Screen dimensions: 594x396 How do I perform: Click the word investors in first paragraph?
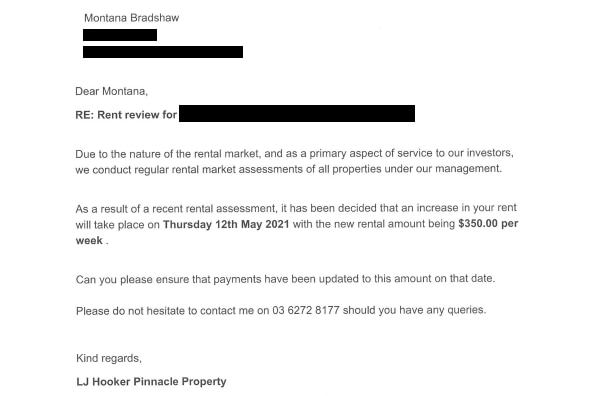tap(490, 153)
